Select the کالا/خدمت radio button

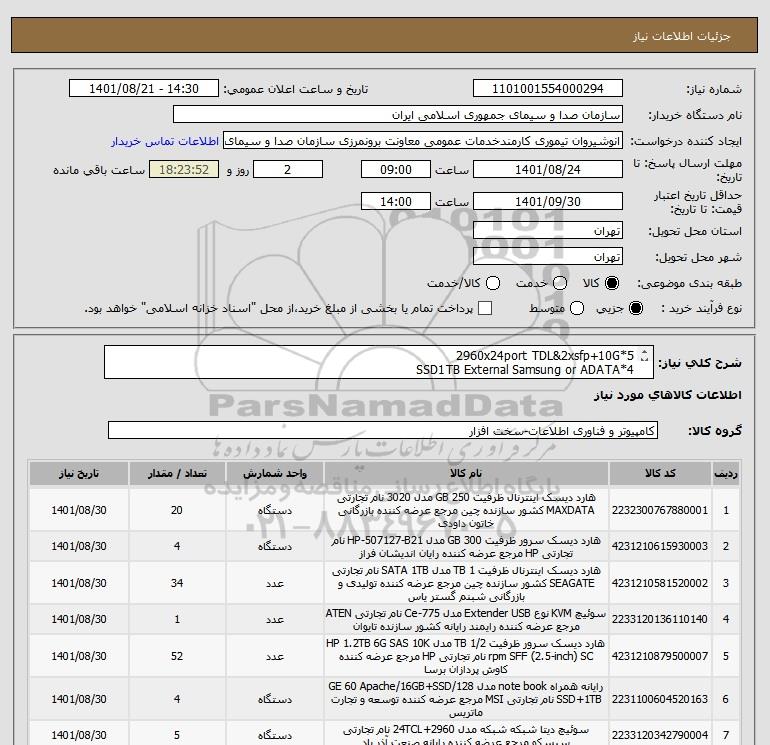click(493, 283)
